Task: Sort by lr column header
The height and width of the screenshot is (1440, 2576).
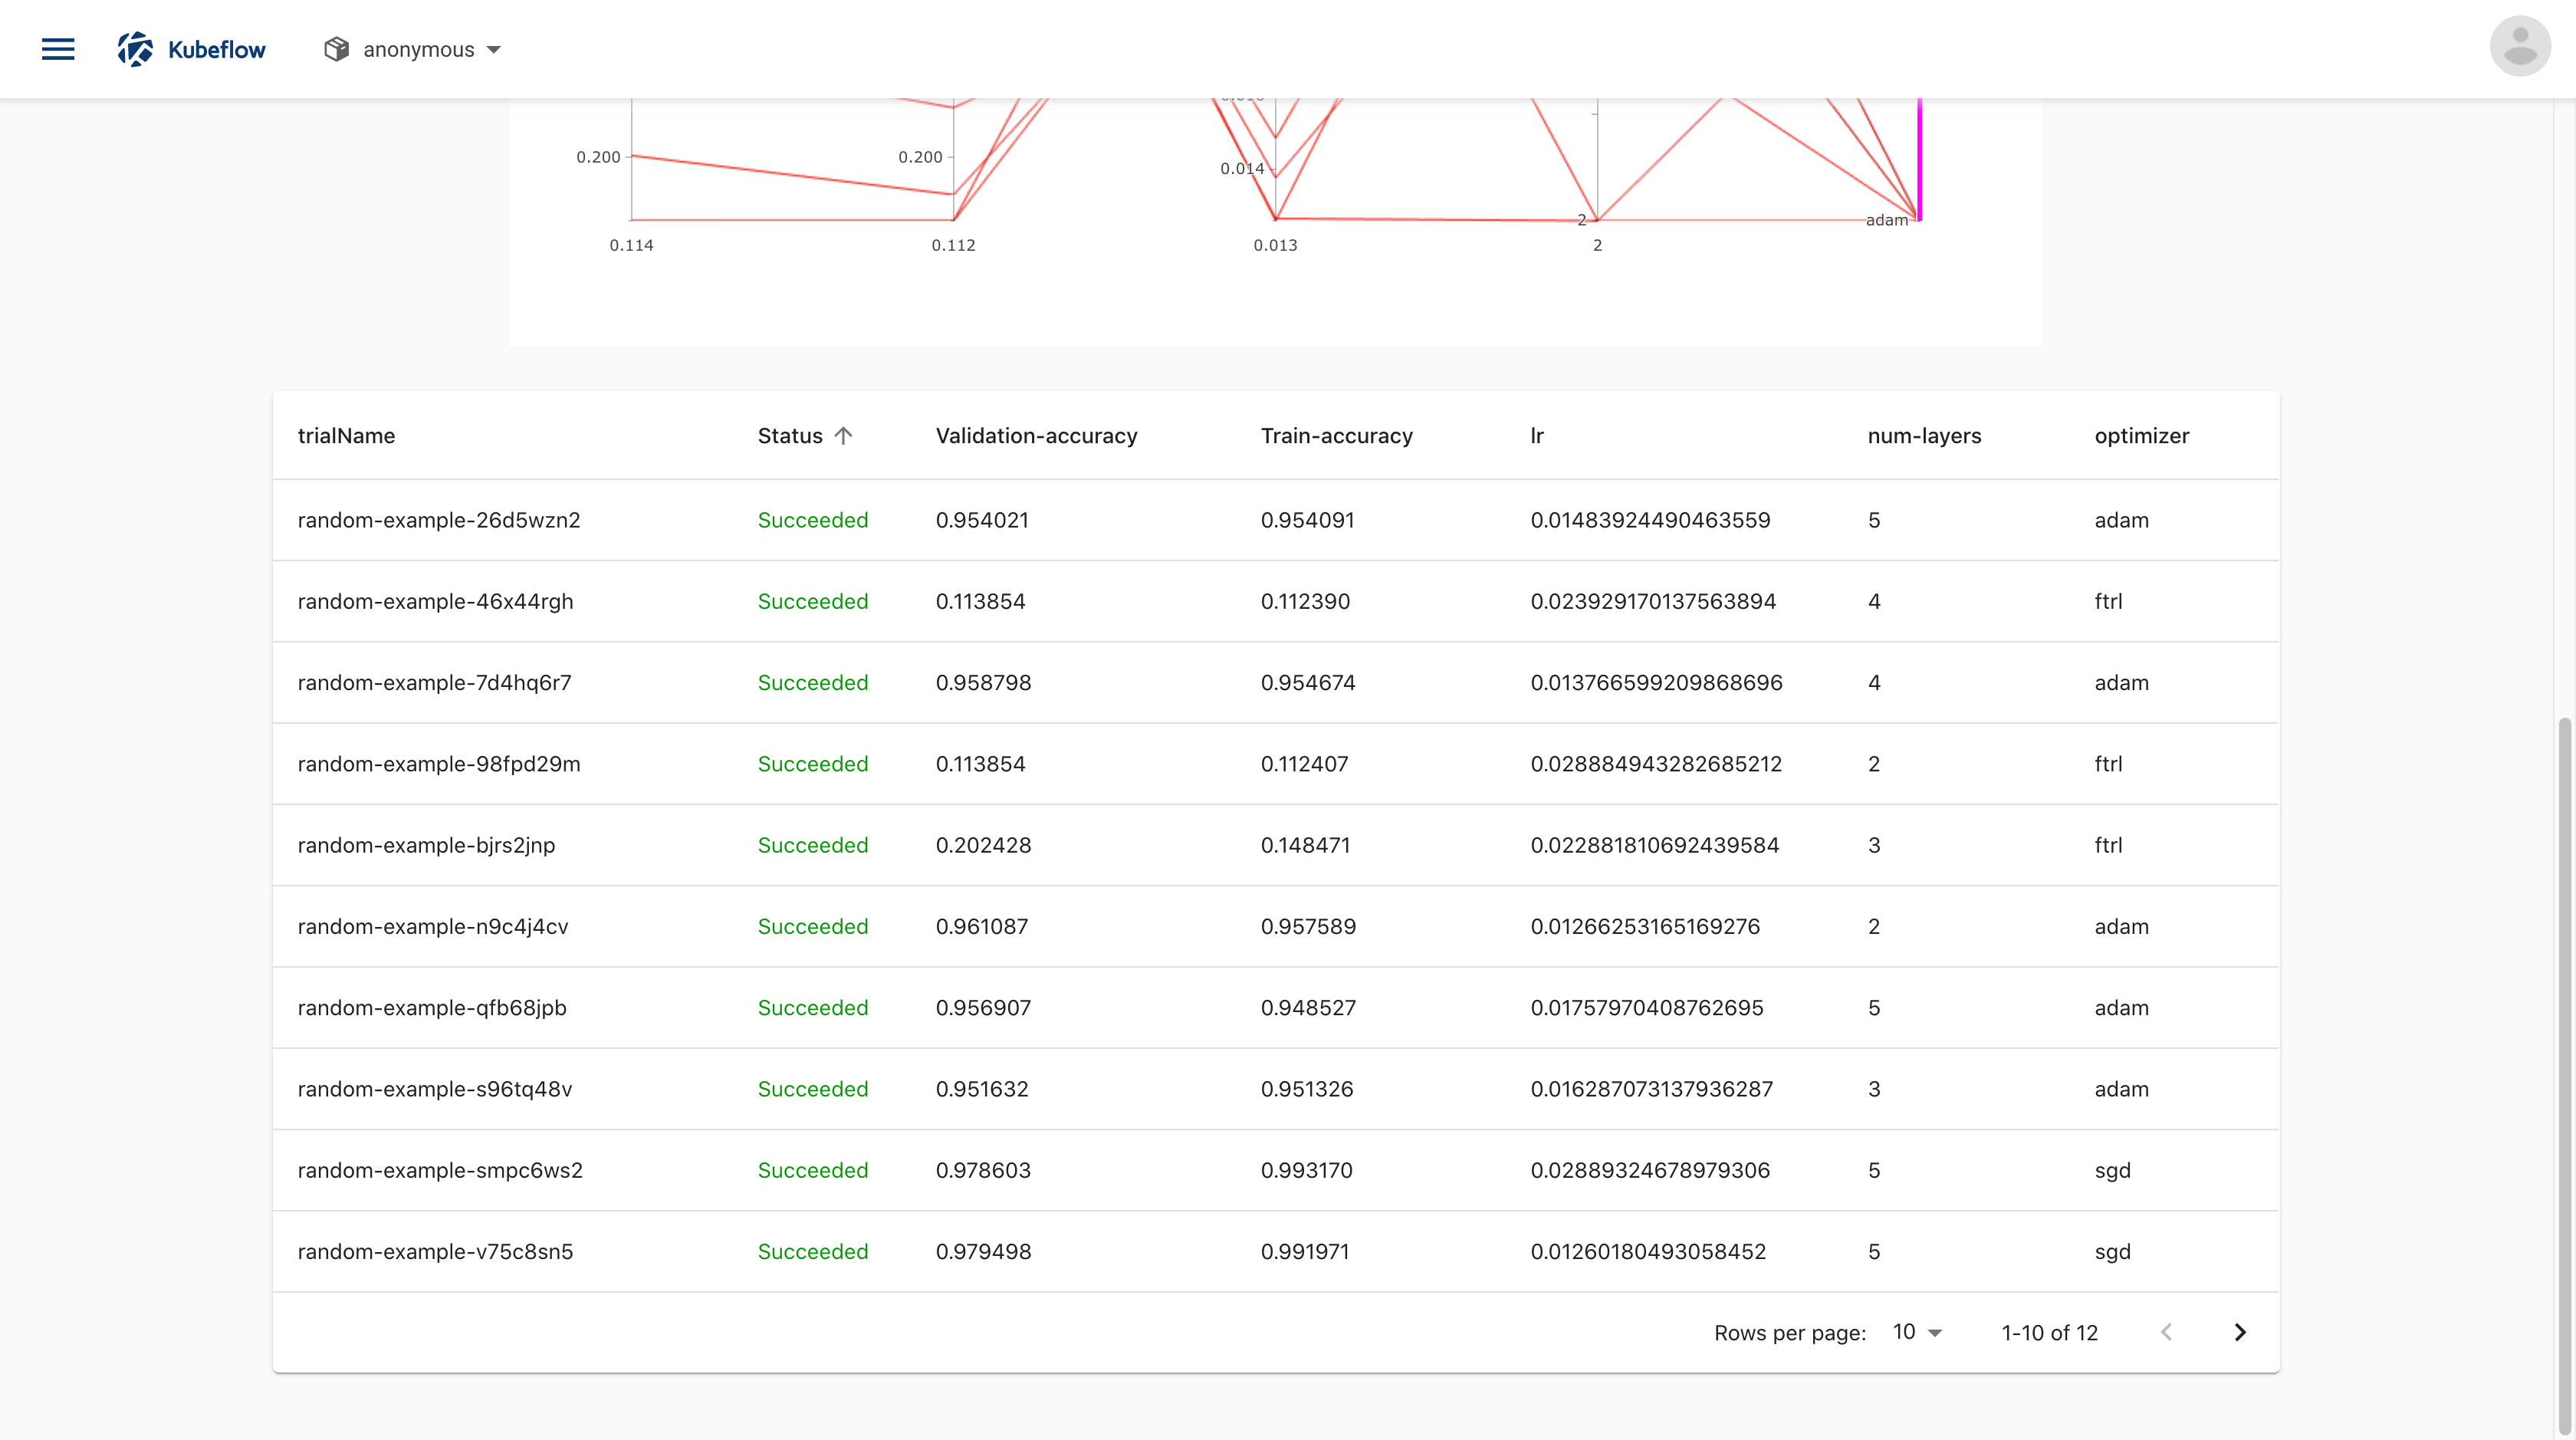Action: [x=1537, y=436]
